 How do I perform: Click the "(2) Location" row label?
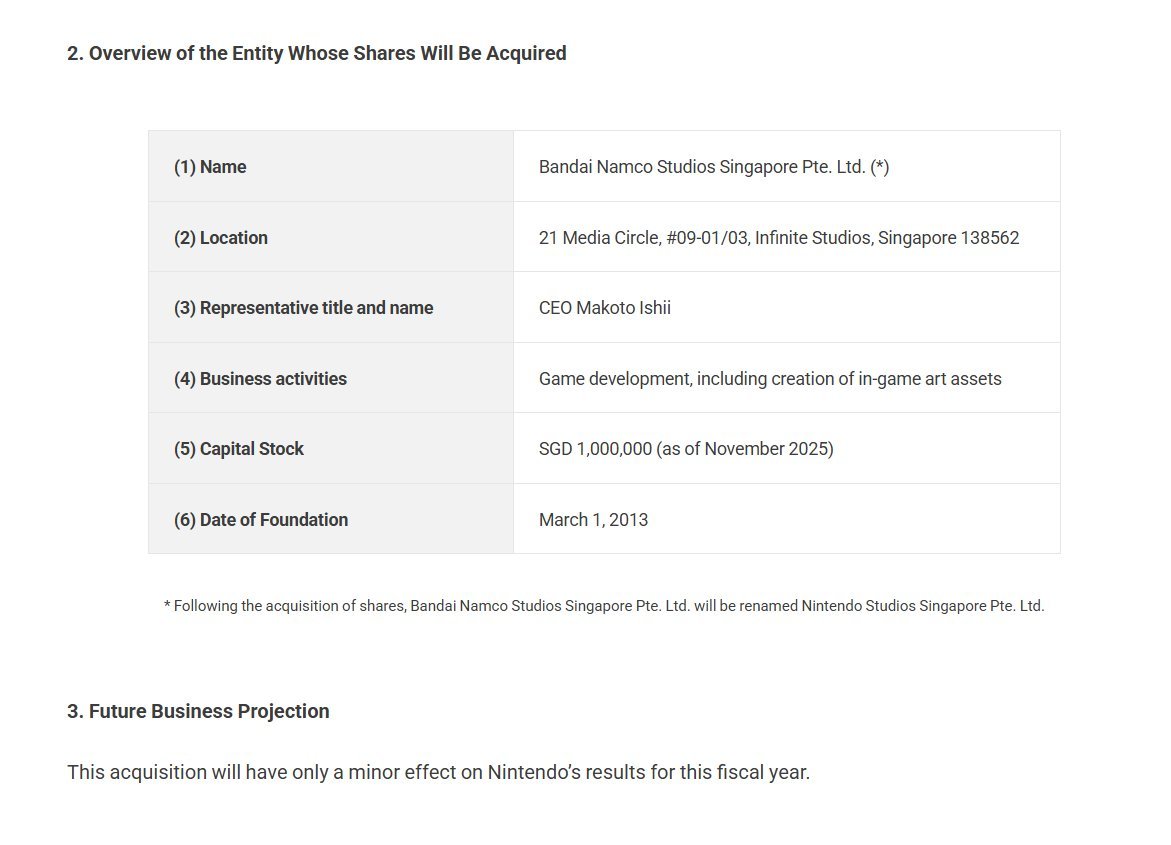[220, 238]
